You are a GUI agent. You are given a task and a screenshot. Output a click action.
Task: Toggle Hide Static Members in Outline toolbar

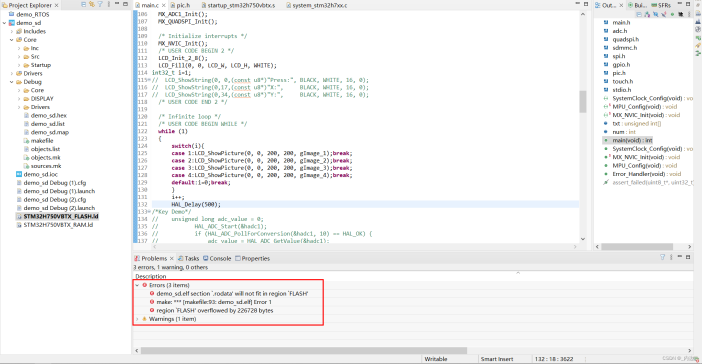664,14
